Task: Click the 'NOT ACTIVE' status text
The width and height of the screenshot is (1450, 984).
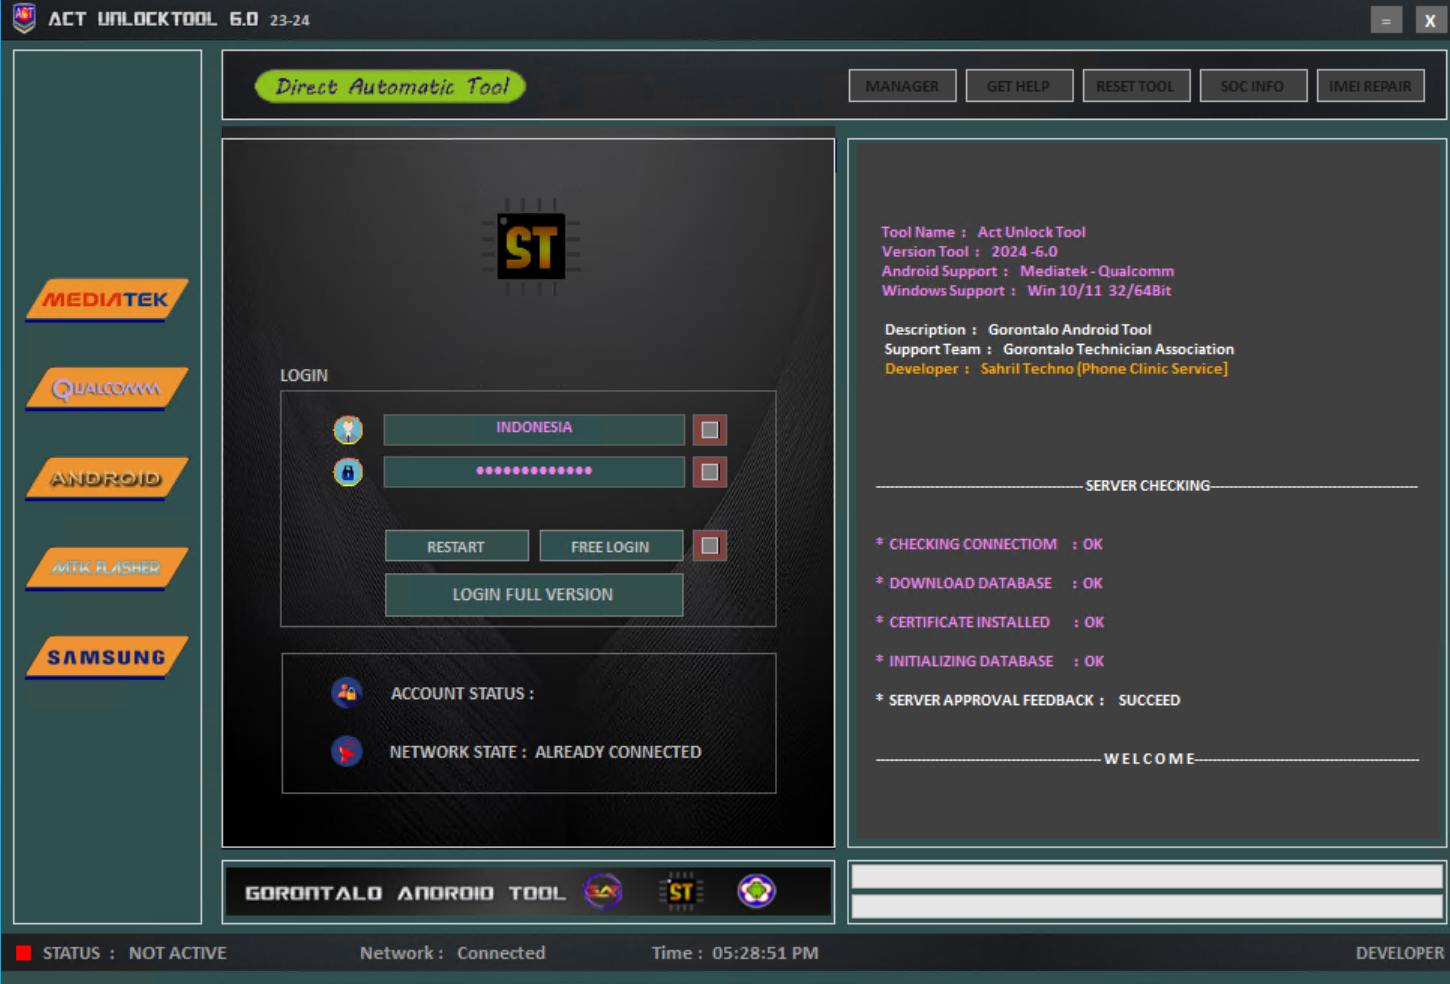Action: click(x=178, y=954)
